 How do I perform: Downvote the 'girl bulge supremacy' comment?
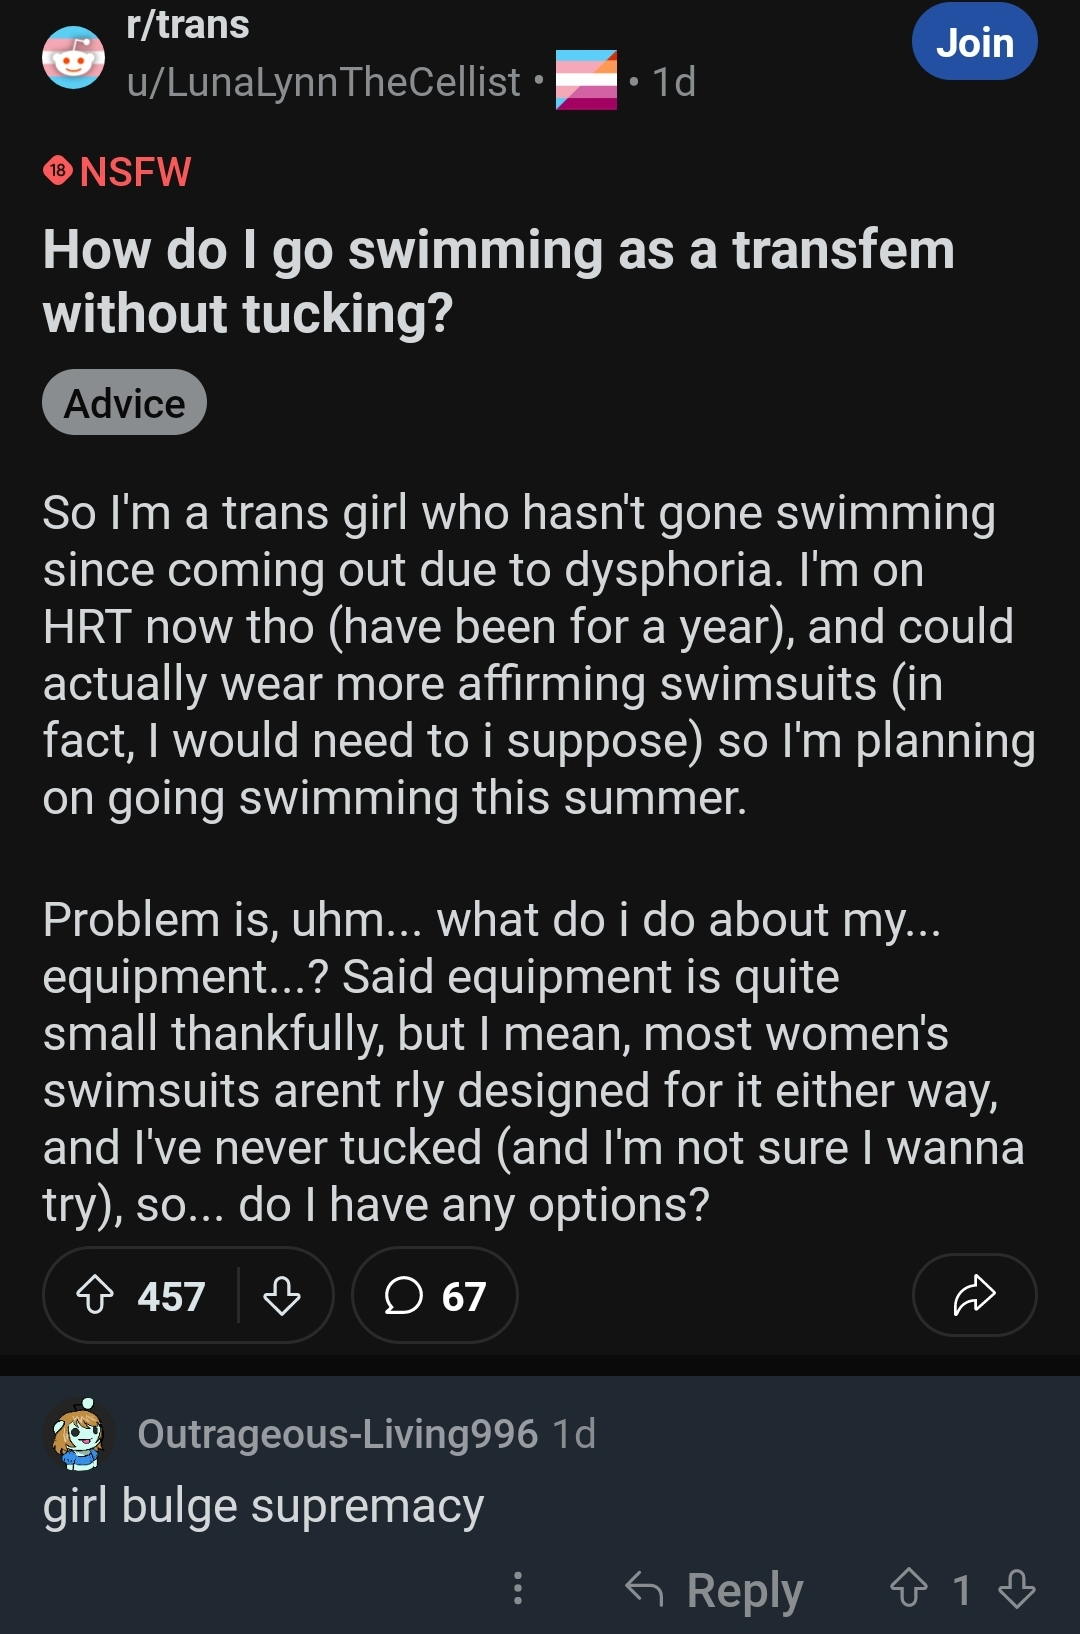coord(1017,1588)
